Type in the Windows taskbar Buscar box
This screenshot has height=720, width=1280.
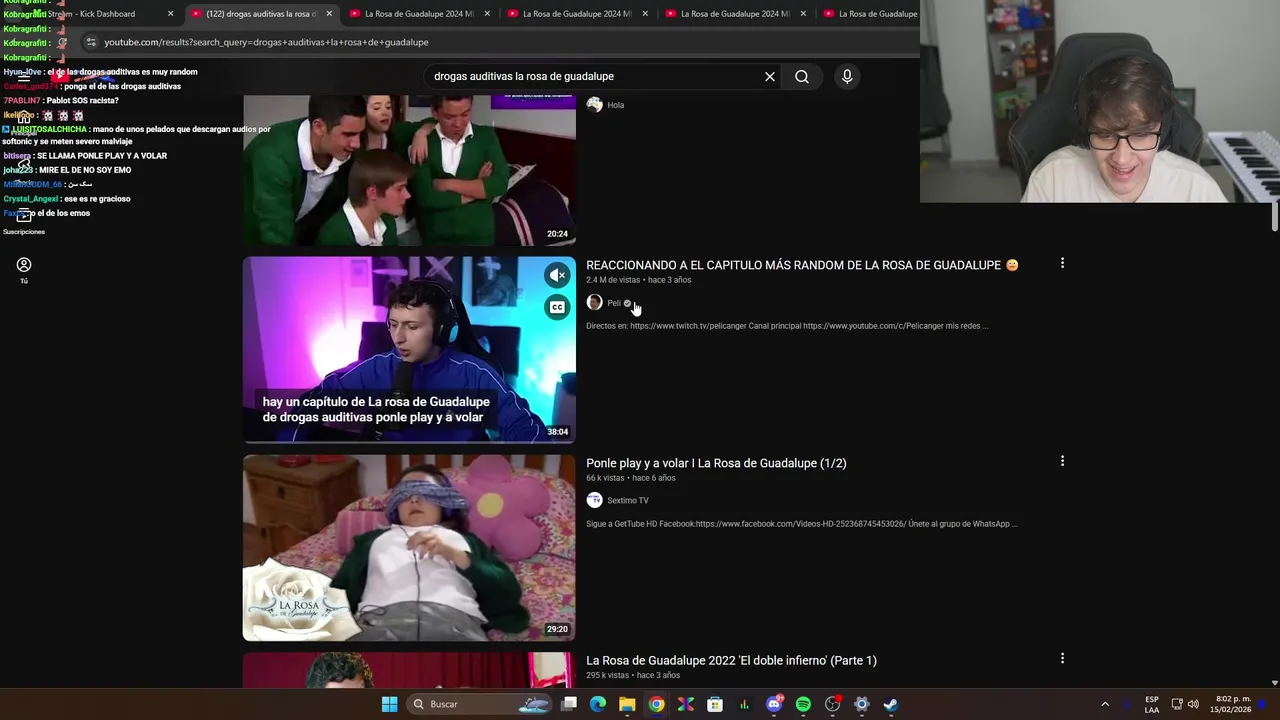click(x=480, y=704)
